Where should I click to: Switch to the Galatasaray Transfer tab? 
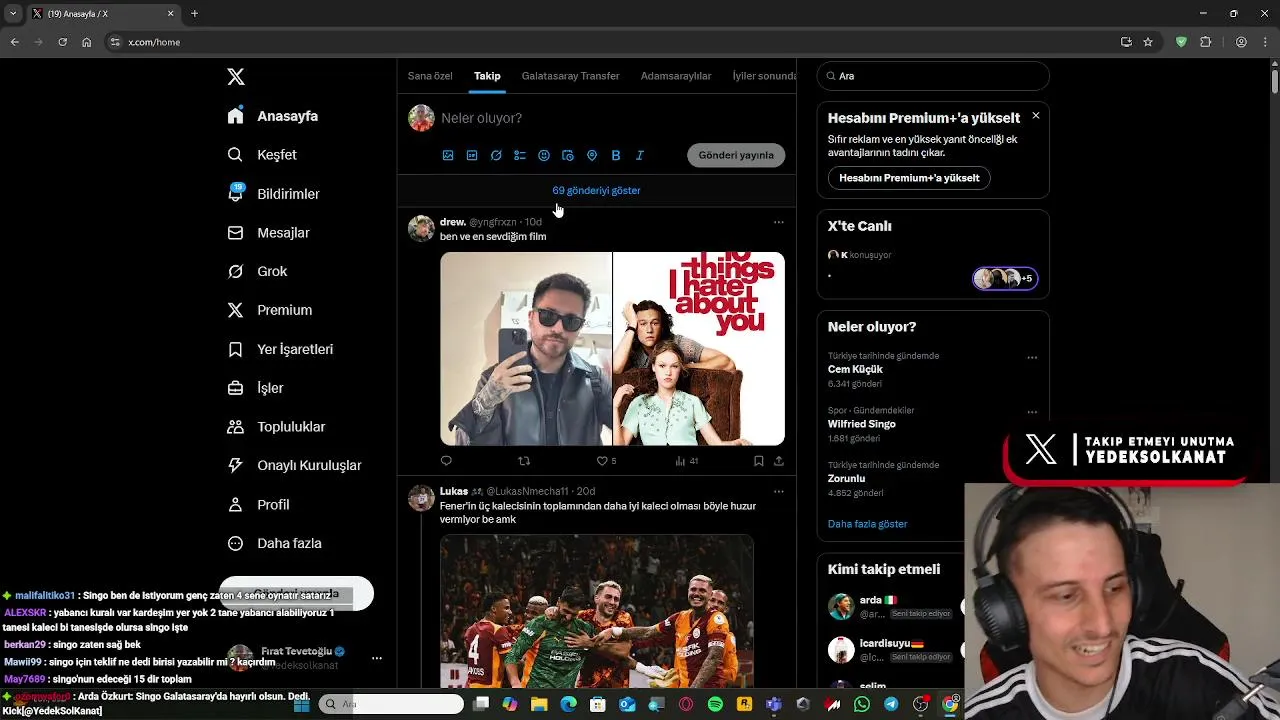tap(570, 76)
